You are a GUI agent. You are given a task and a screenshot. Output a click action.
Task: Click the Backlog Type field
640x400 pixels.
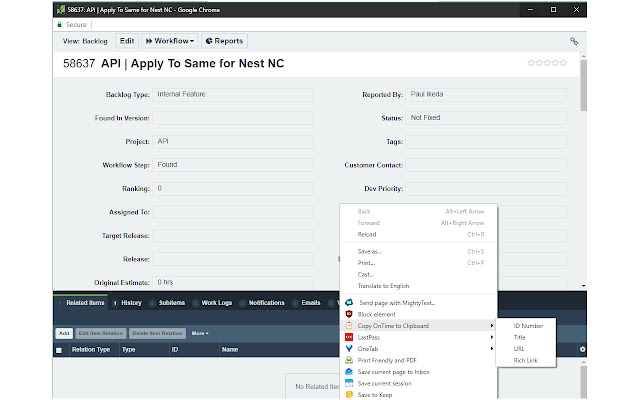point(233,94)
